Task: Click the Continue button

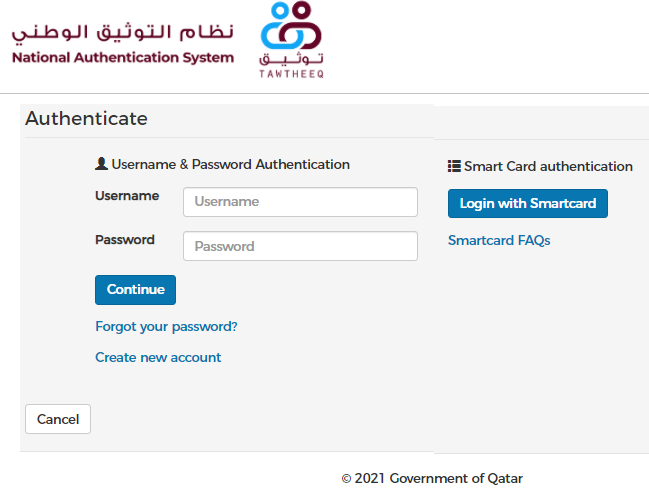Action: tap(135, 290)
